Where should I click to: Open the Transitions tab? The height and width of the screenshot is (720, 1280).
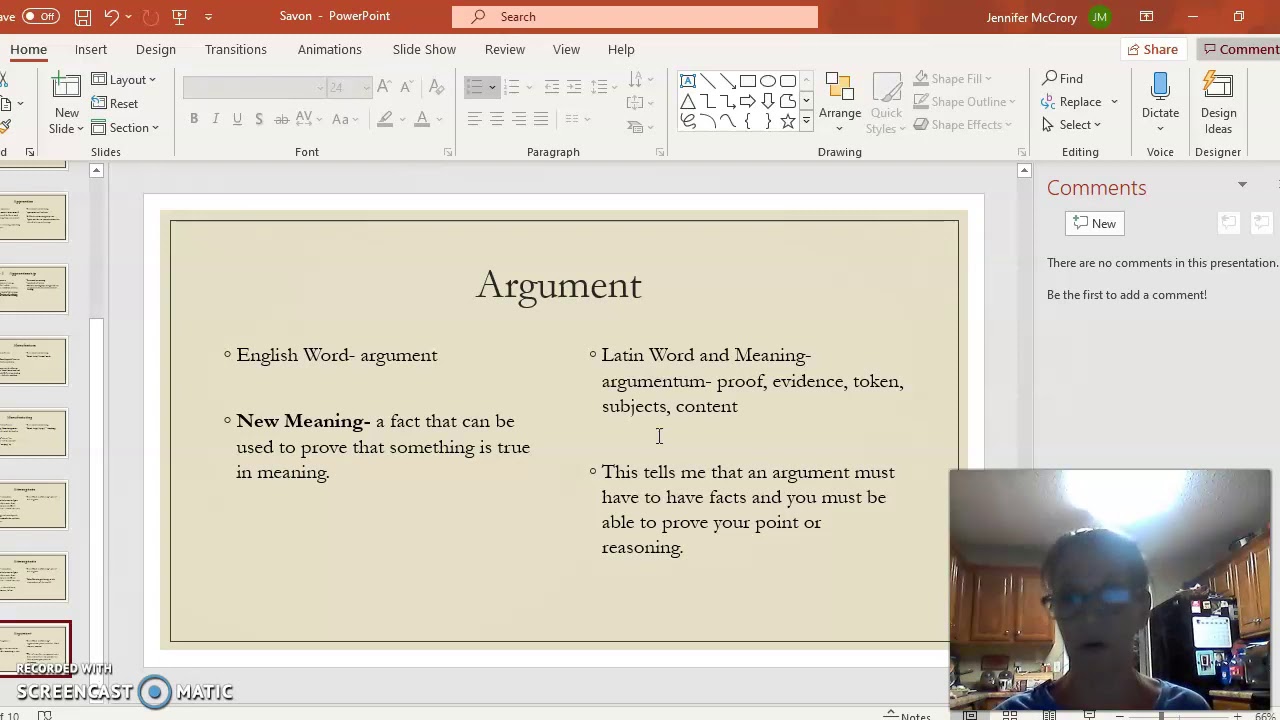click(236, 49)
